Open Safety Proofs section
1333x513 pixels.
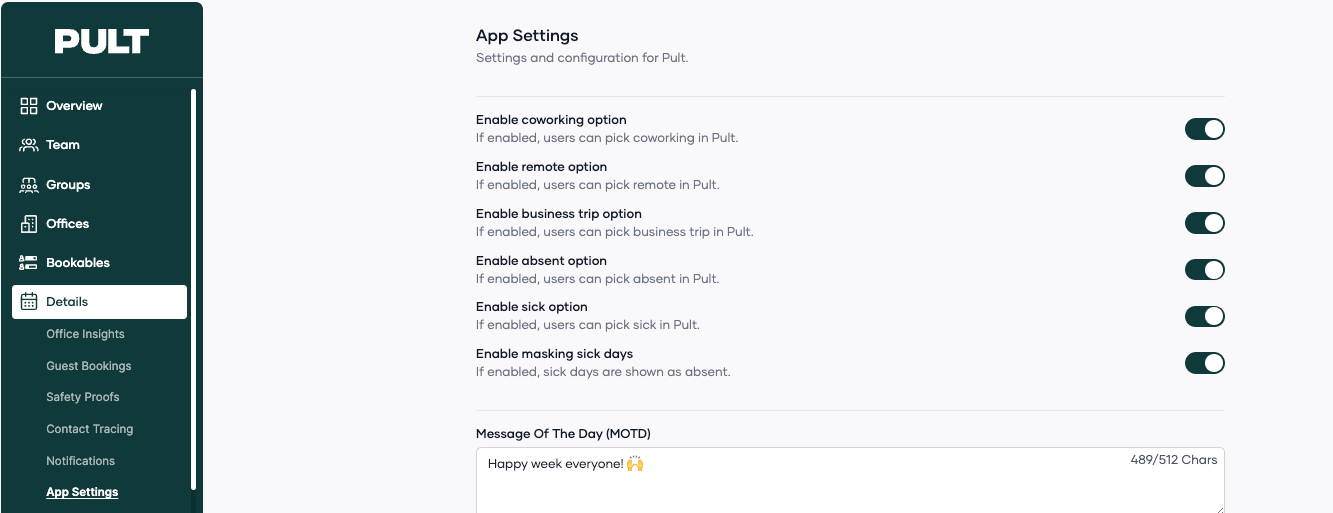83,397
